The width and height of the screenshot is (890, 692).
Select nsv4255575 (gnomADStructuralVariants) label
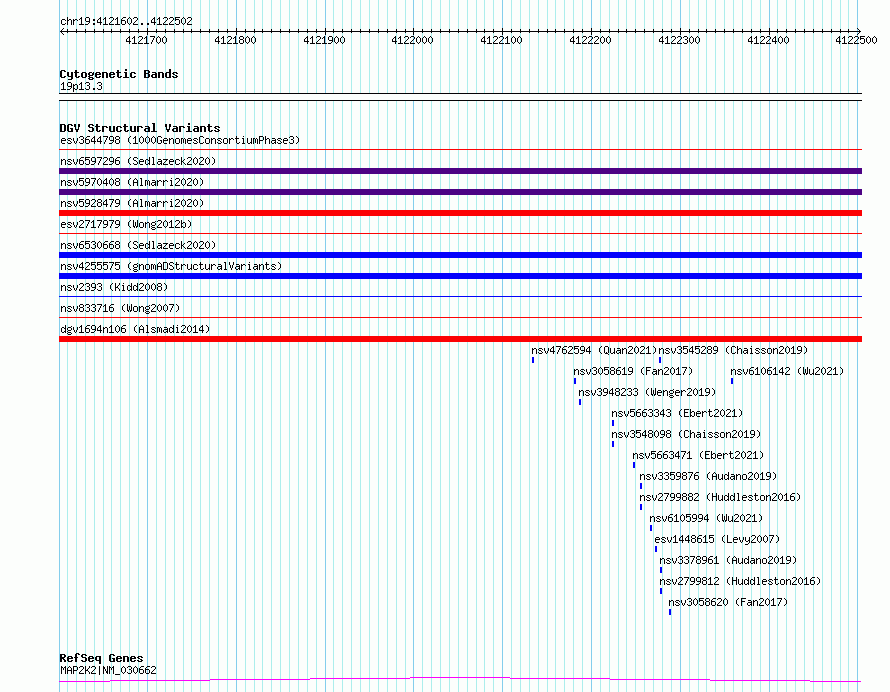click(x=171, y=266)
